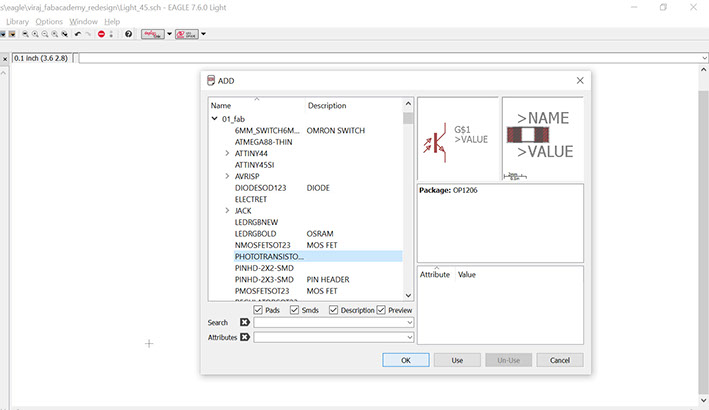Click the x icon left of grid coordinates
This screenshot has height=410, width=709.
tap(5, 59)
